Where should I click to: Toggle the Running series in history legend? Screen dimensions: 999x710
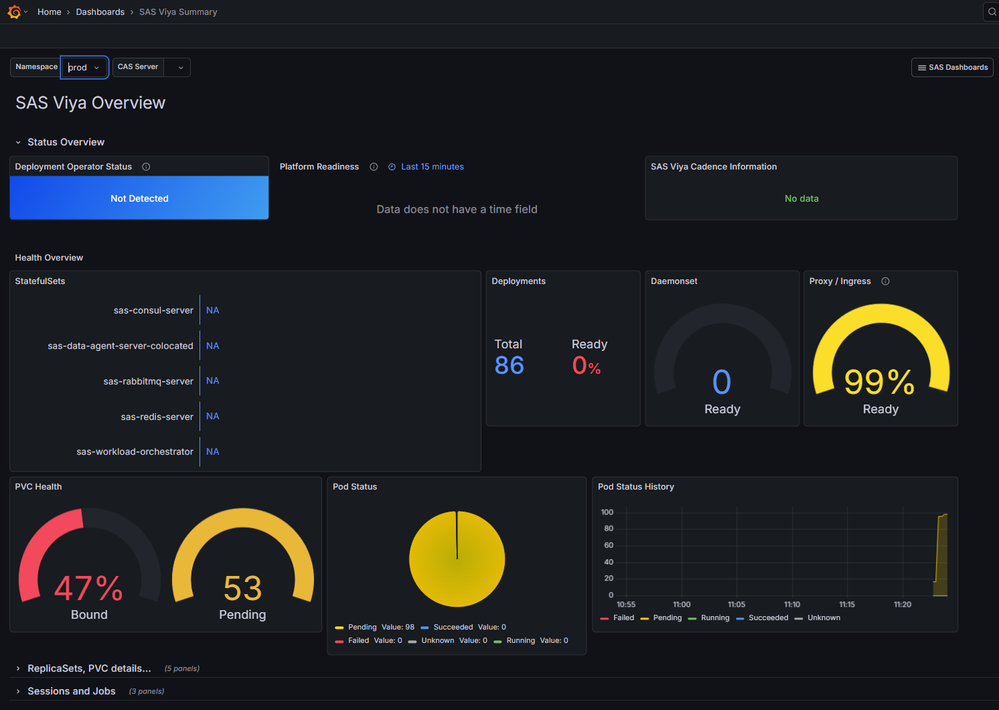pyautogui.click(x=708, y=618)
